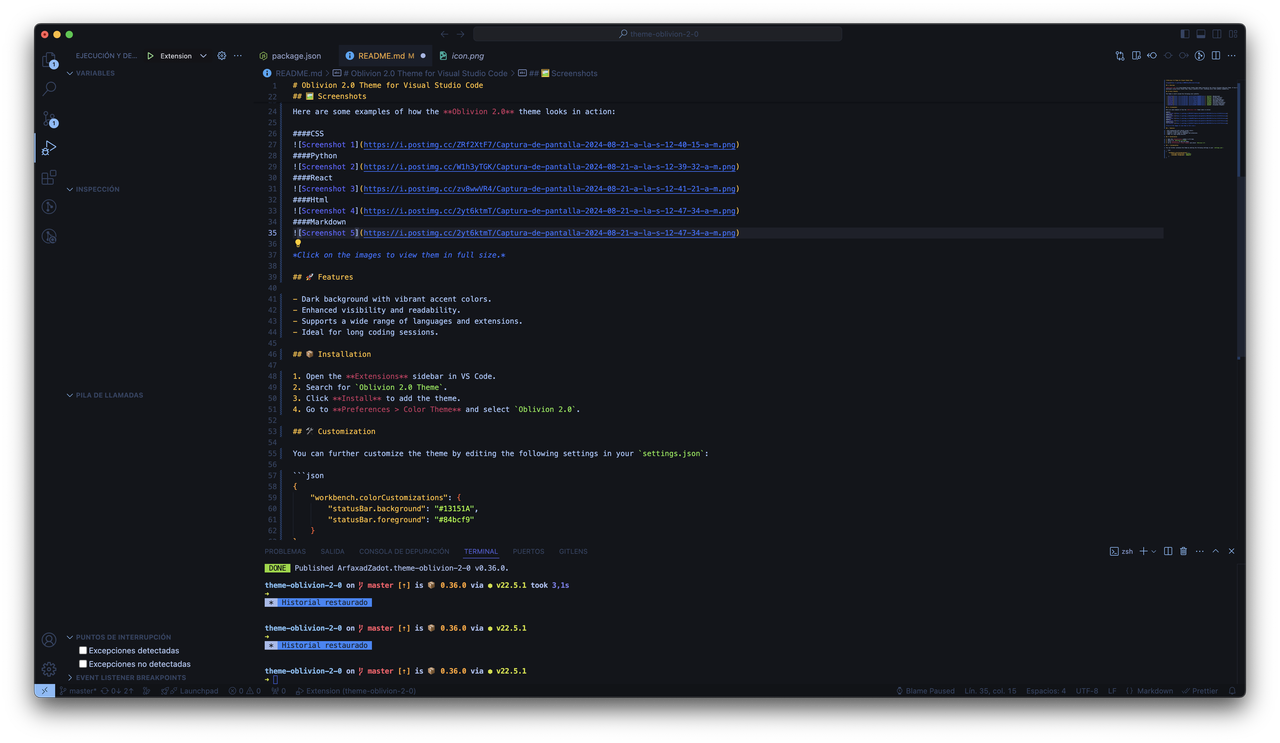Open the Explorer view in activity bar
Viewport: 1280px width, 743px height.
(x=49, y=60)
